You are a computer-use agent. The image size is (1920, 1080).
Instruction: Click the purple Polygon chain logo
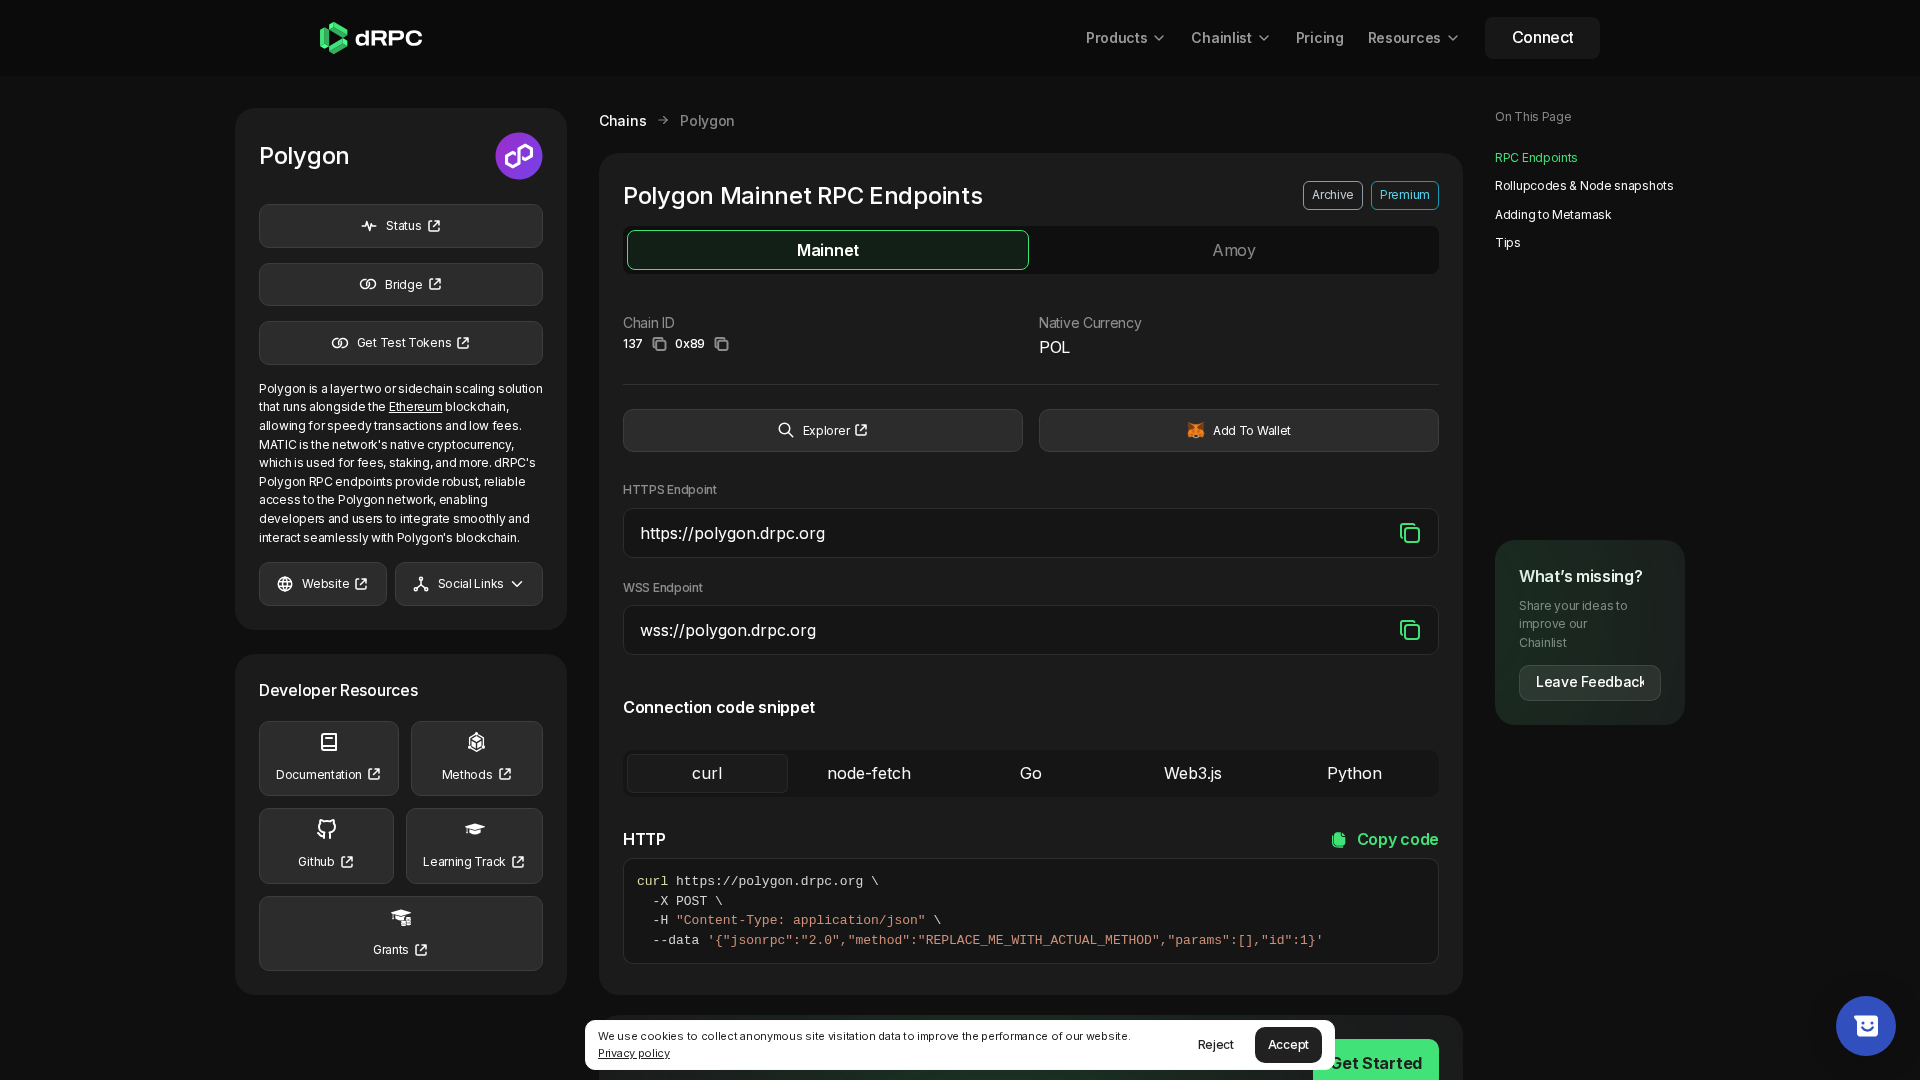point(519,156)
